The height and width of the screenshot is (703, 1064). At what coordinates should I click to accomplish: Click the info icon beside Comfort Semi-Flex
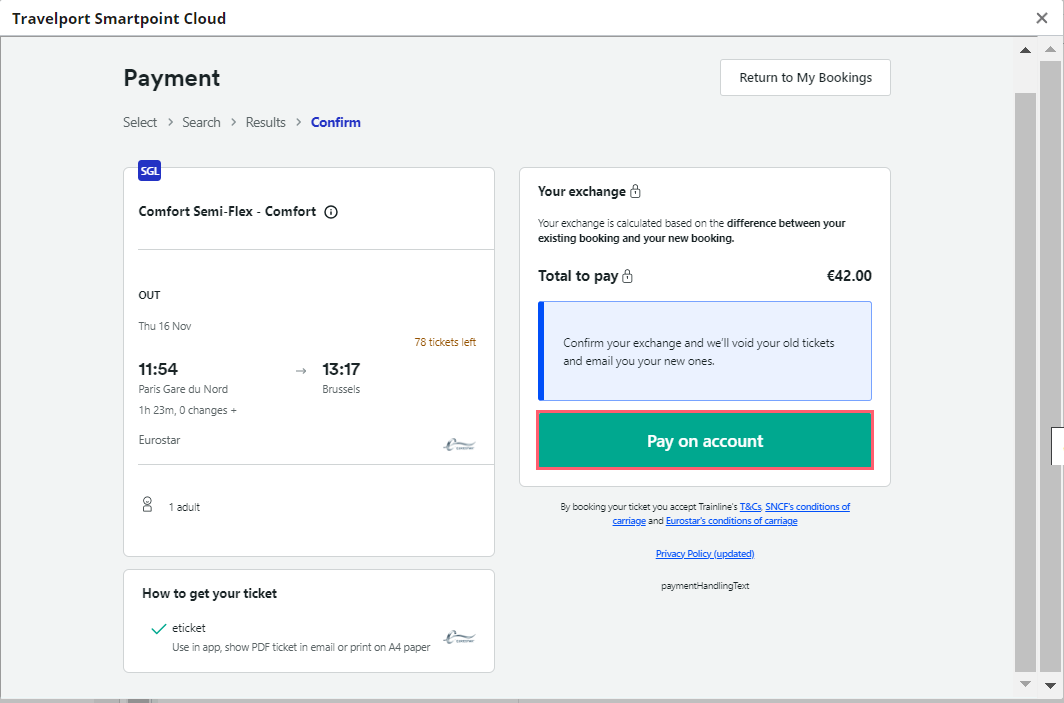331,212
